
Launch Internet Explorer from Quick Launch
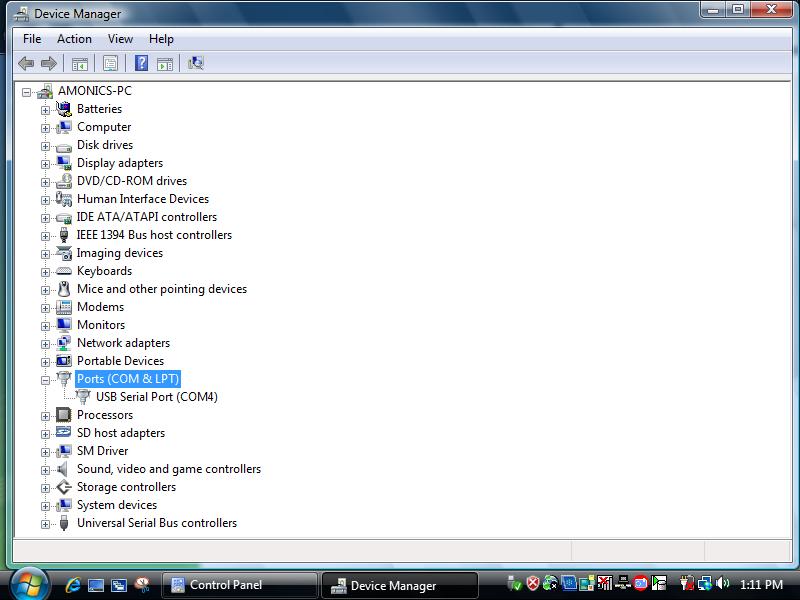click(72, 585)
